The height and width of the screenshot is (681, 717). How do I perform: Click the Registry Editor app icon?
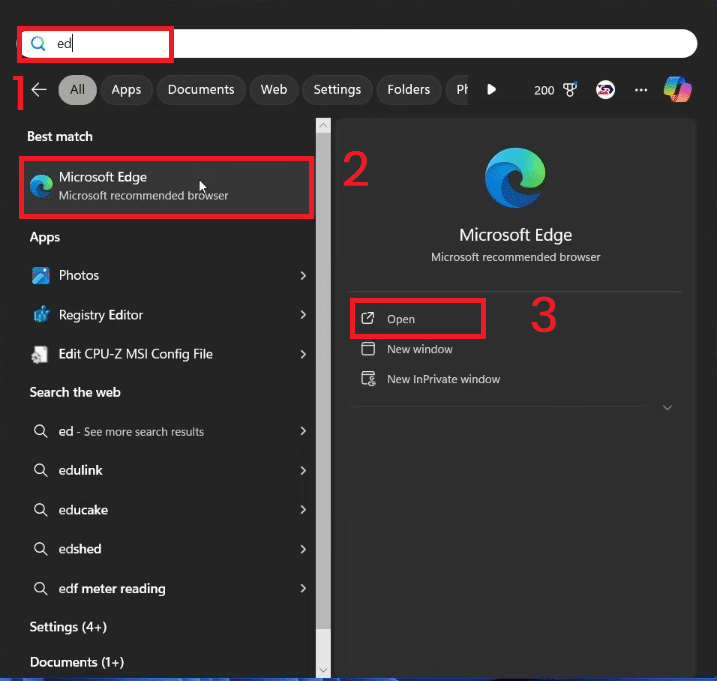41,315
